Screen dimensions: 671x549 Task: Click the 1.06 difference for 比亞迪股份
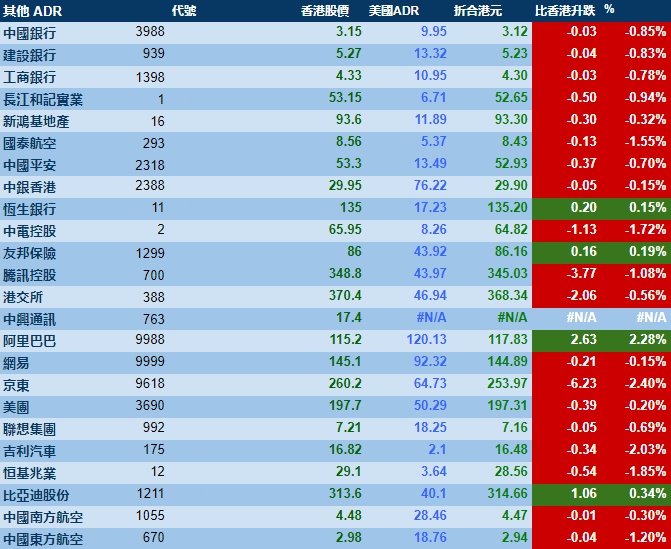tap(584, 494)
